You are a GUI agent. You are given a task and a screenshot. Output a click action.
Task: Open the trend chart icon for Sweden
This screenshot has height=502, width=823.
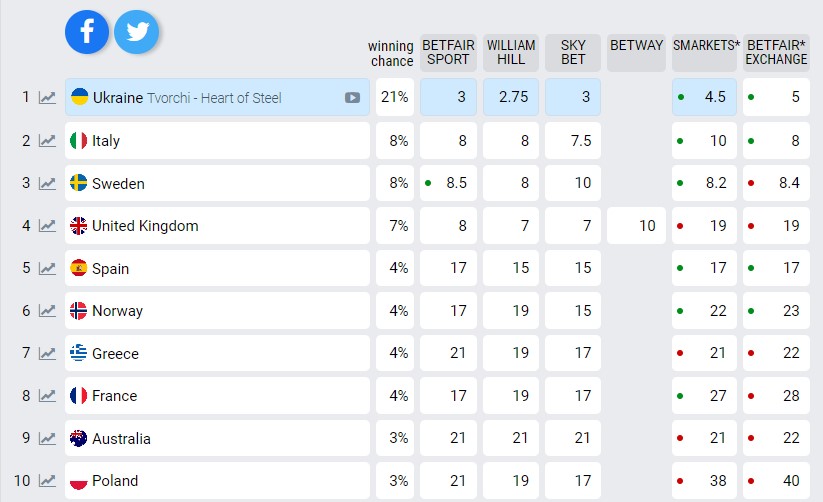[47, 183]
